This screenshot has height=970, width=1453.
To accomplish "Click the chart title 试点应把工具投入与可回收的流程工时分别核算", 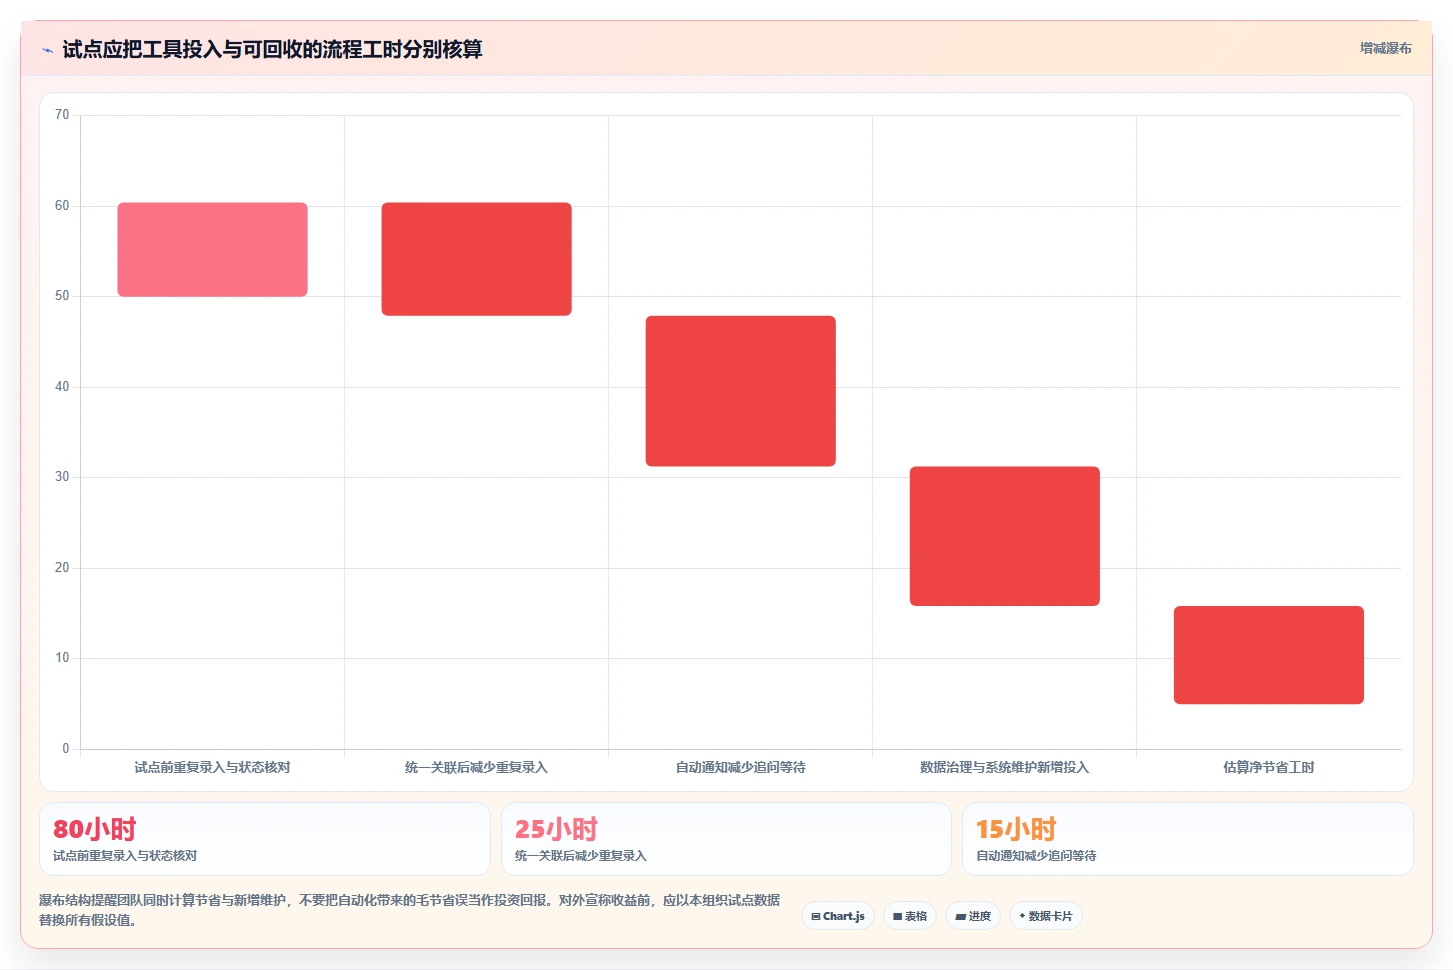I will pos(272,49).
